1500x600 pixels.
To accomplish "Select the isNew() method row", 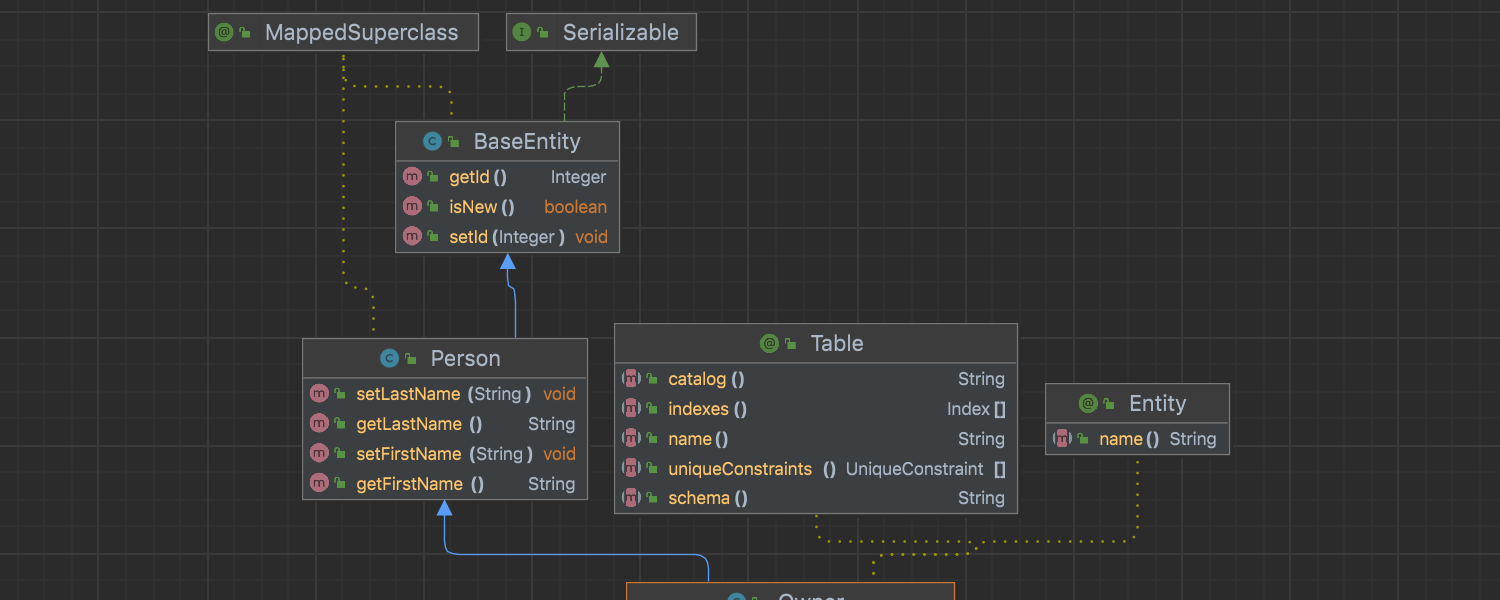I will pos(482,207).
